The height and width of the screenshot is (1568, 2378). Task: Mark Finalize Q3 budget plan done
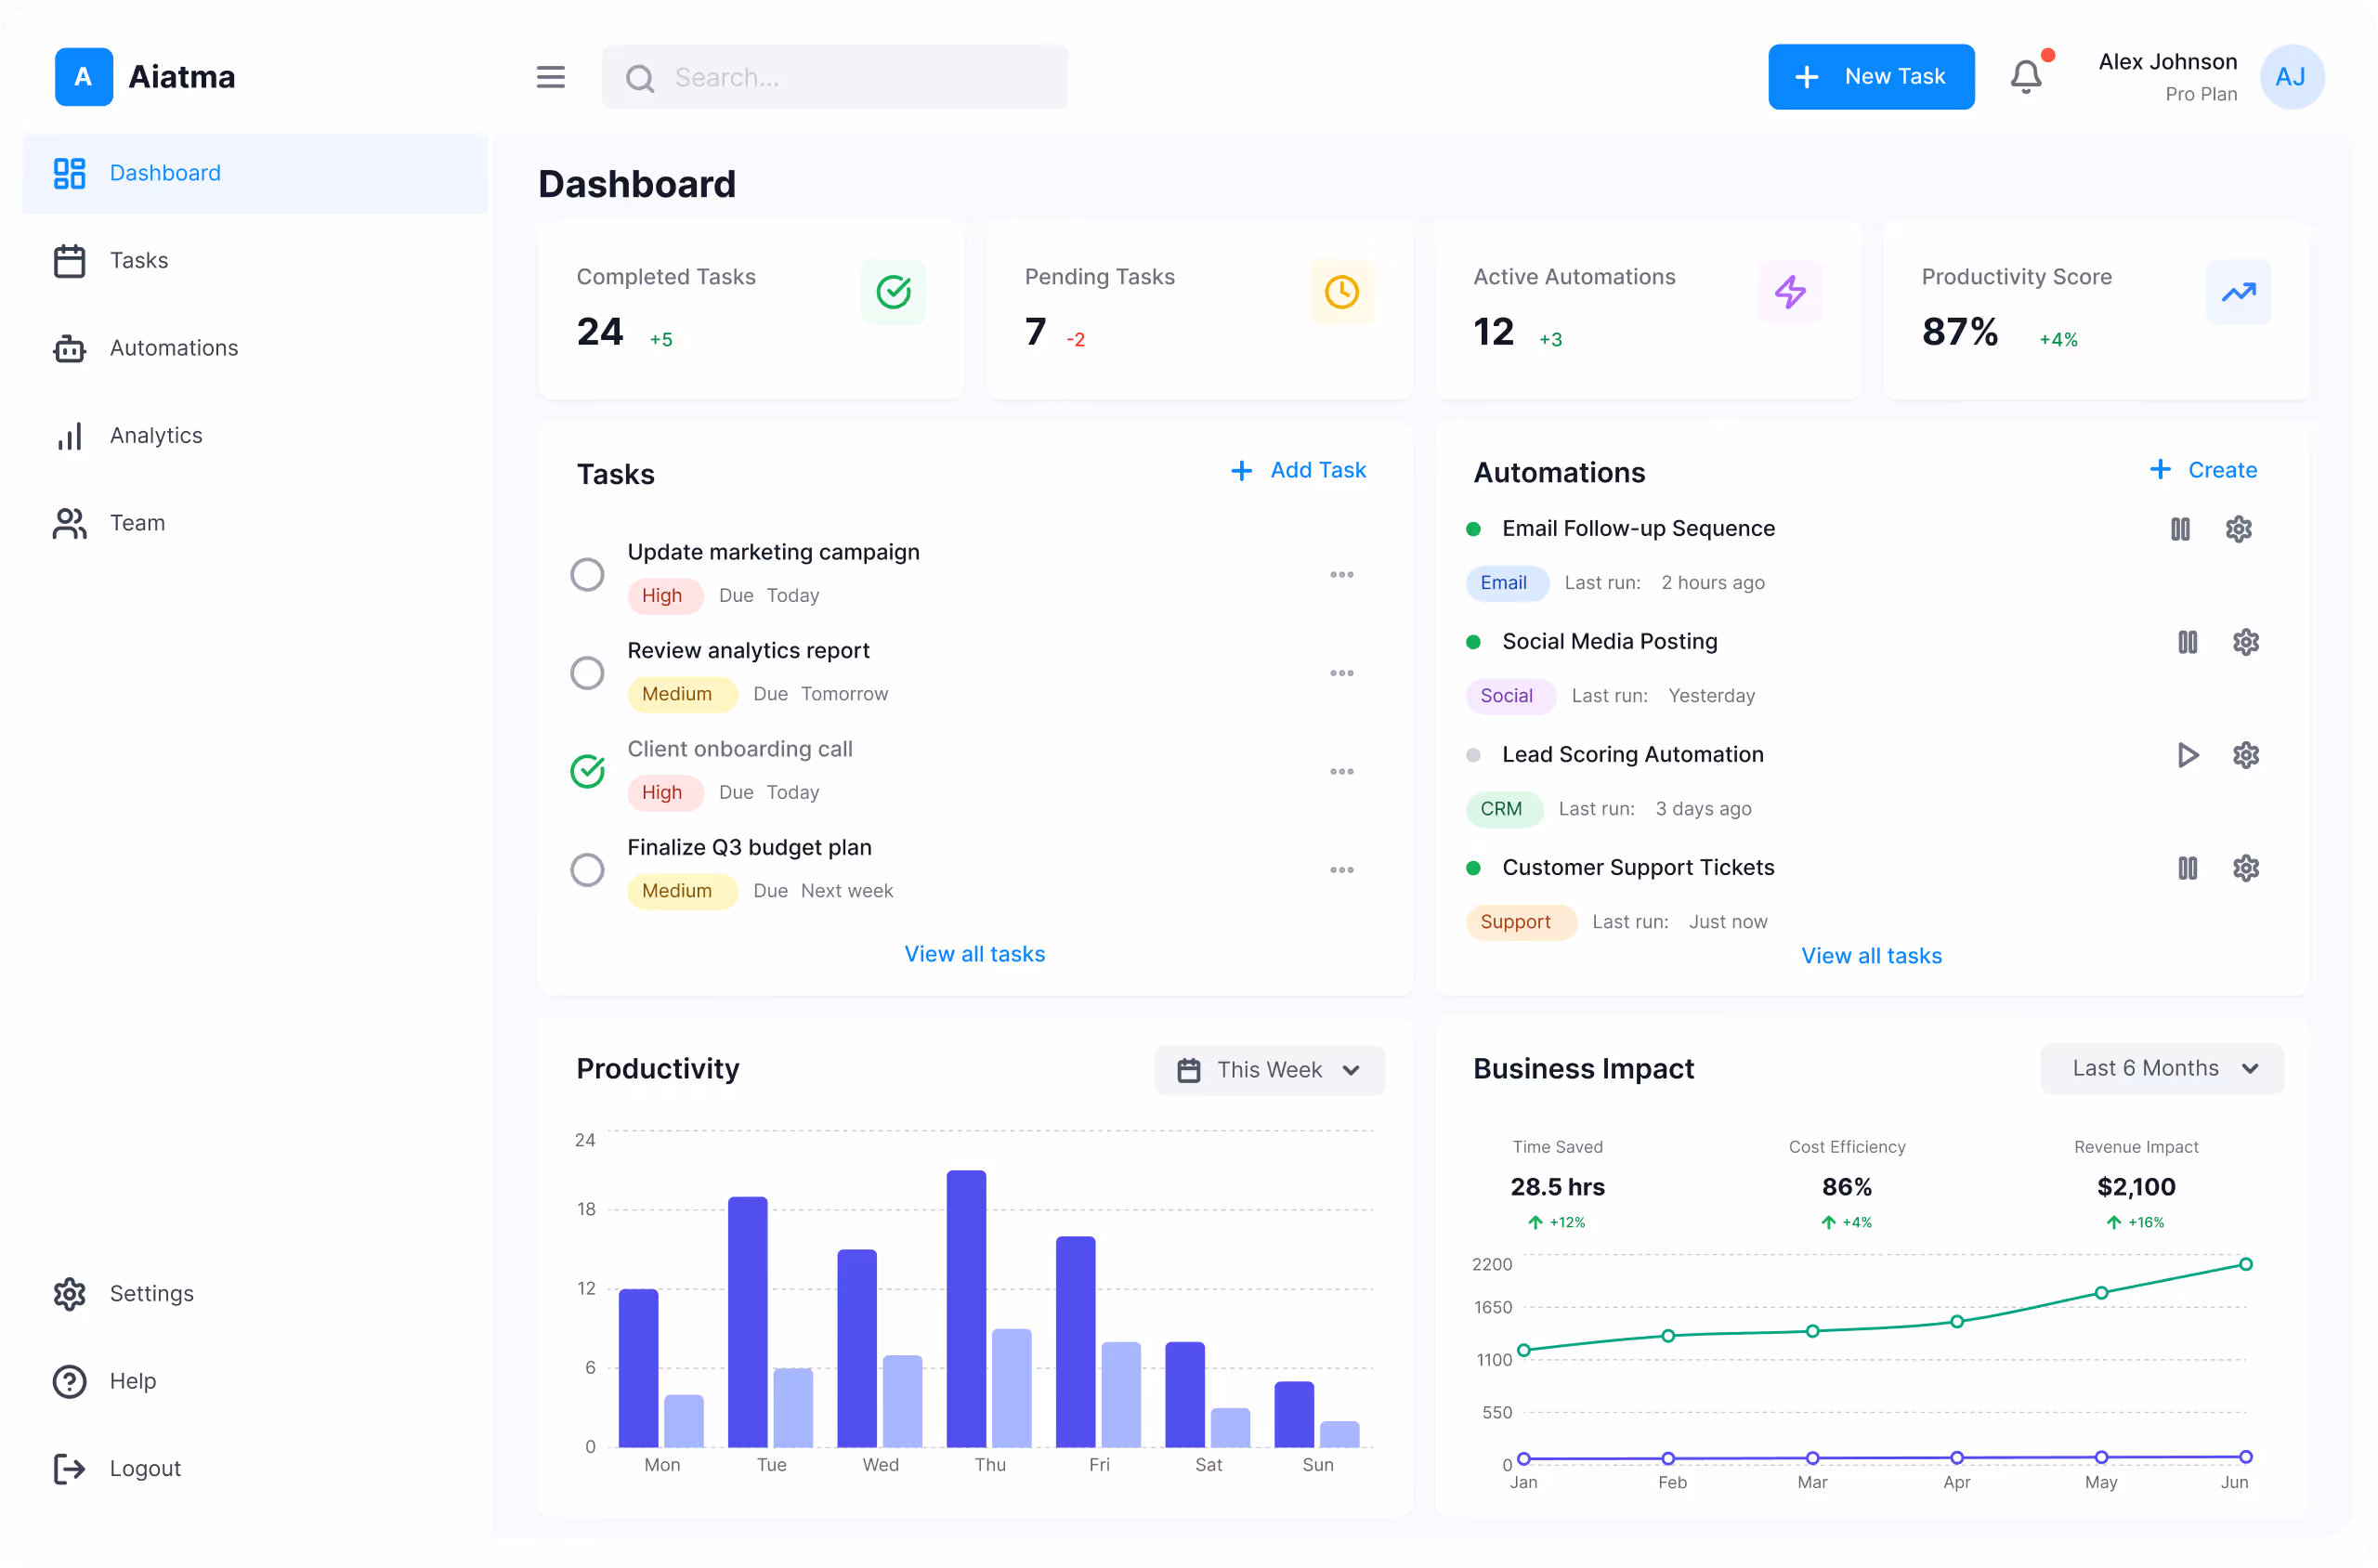coord(587,870)
